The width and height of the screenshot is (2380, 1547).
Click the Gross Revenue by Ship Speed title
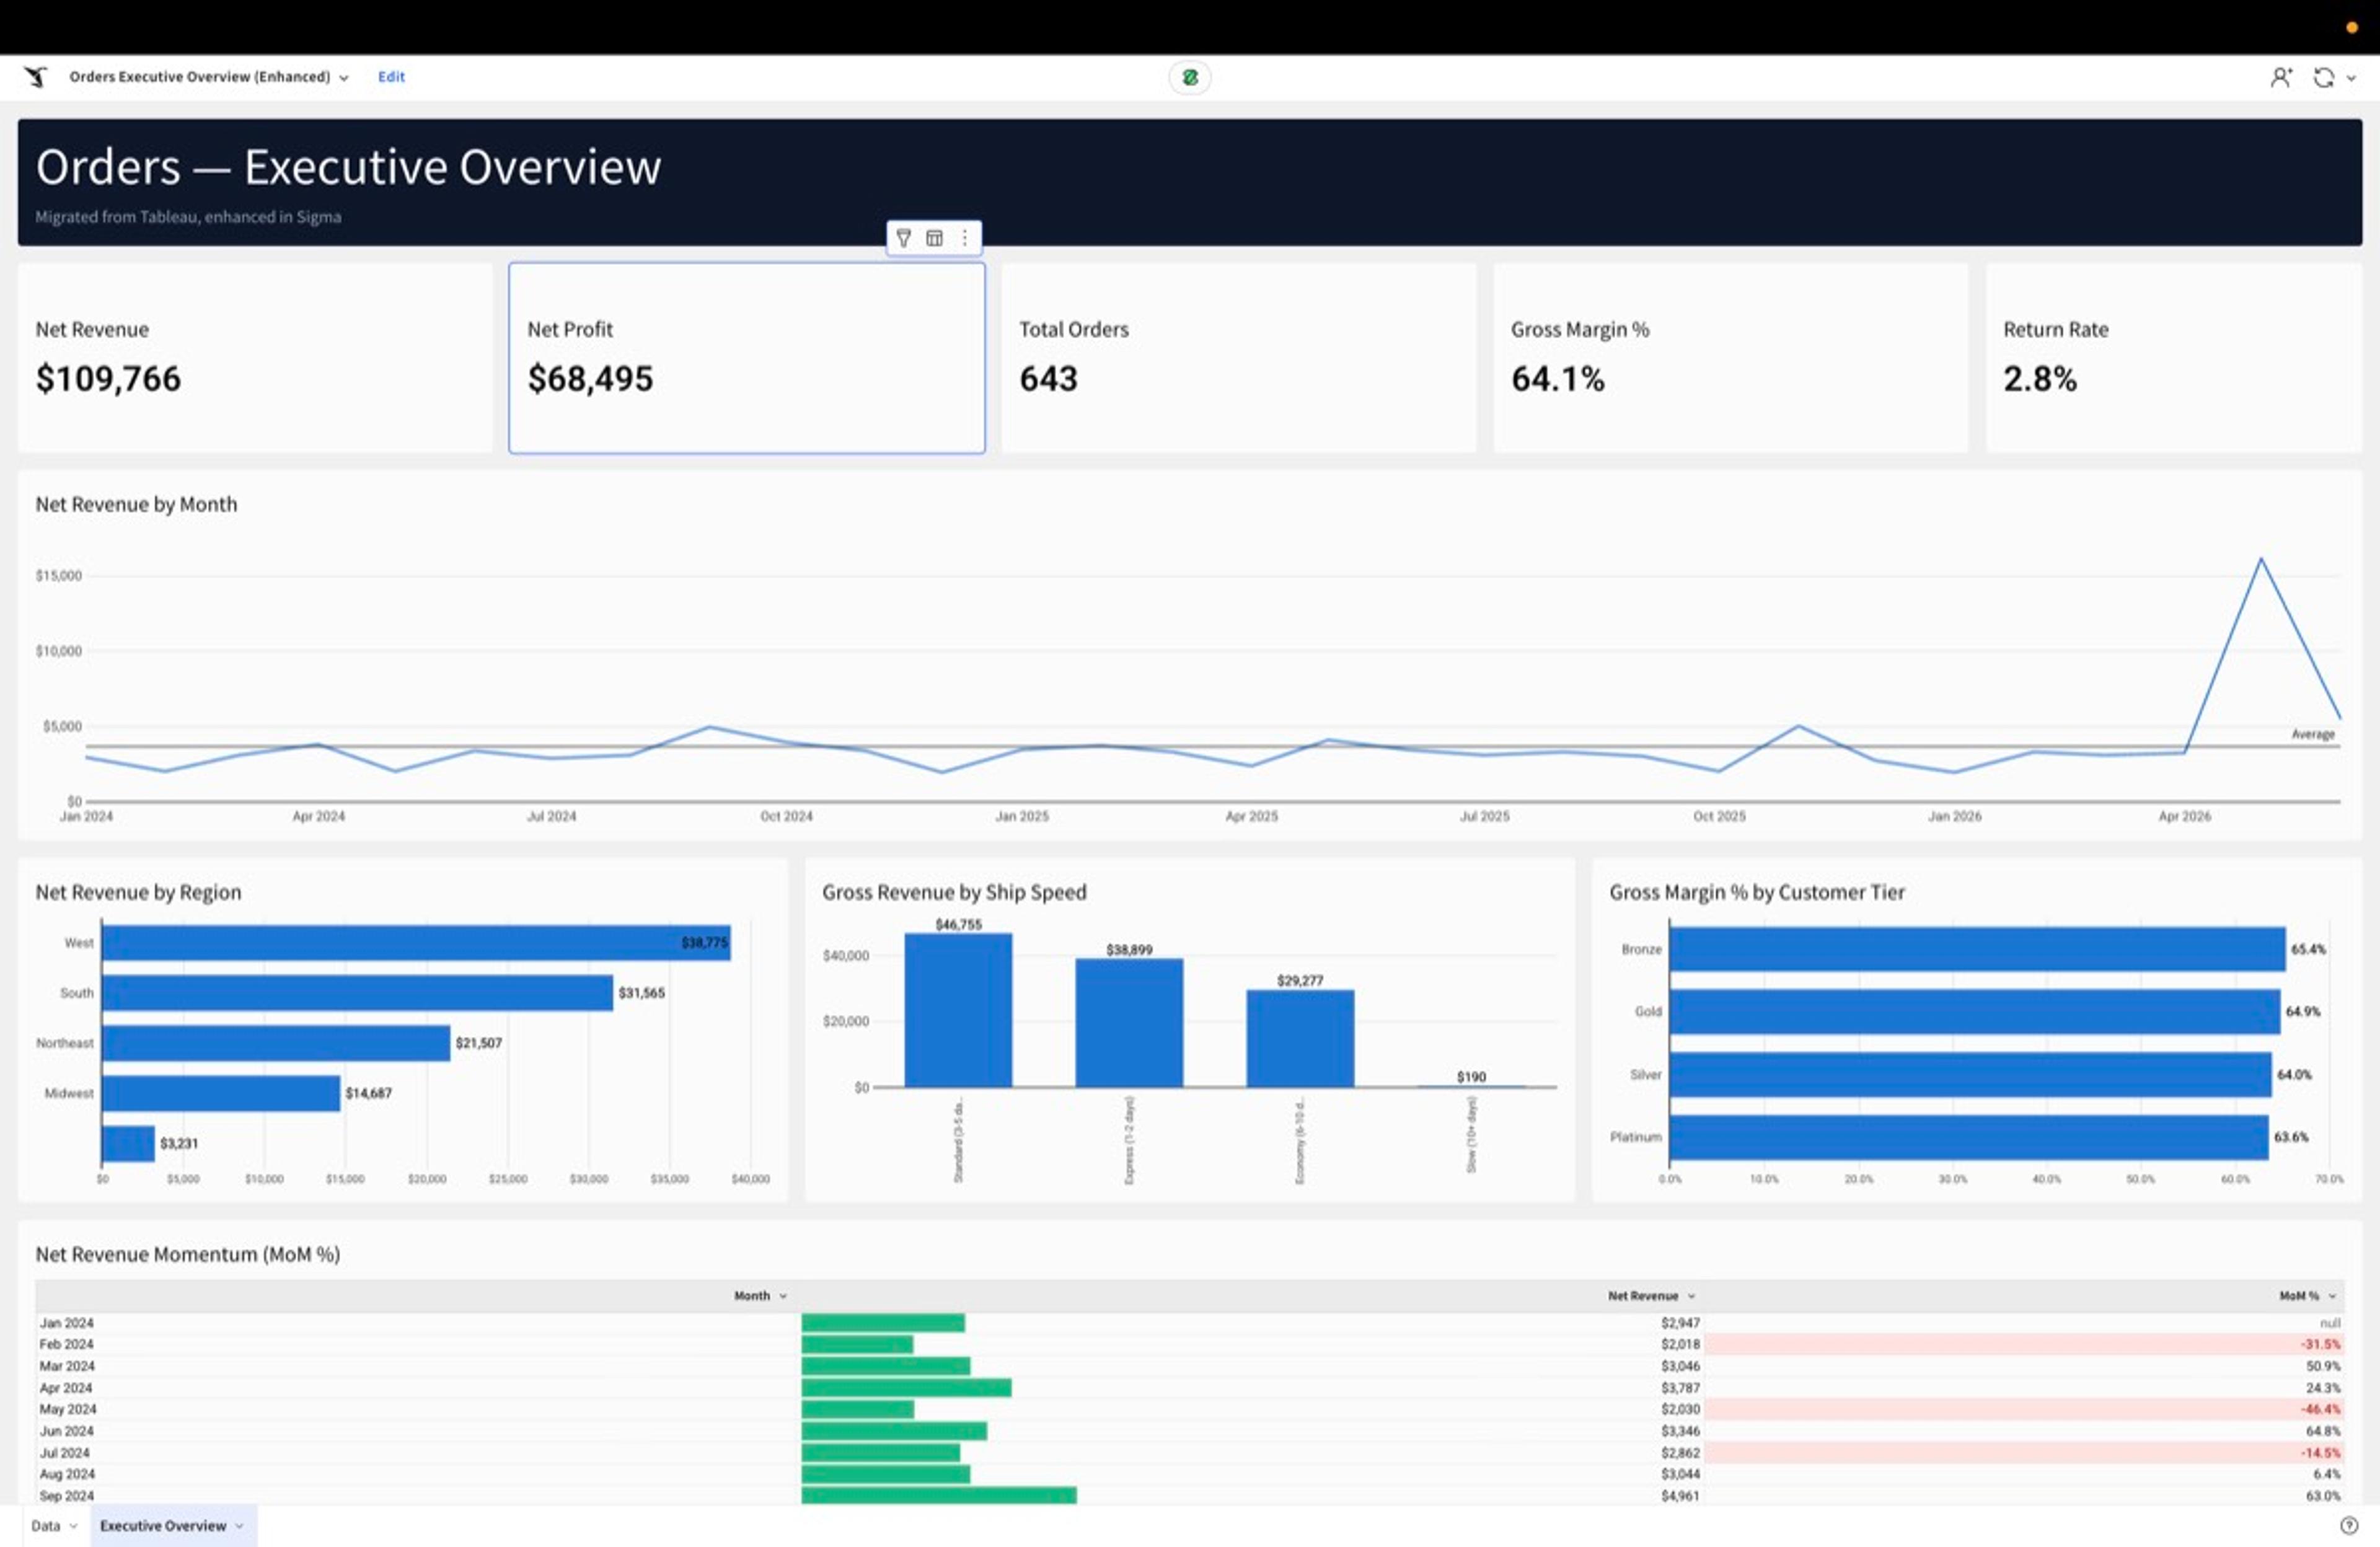click(x=954, y=892)
